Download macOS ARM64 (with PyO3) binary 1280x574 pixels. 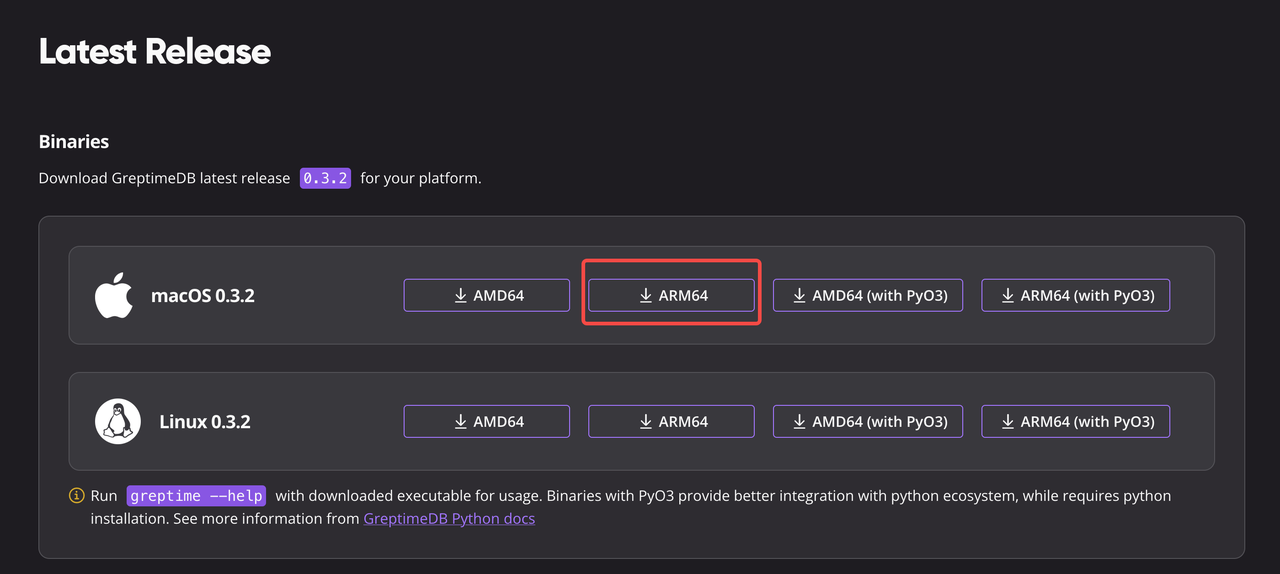pos(1075,295)
